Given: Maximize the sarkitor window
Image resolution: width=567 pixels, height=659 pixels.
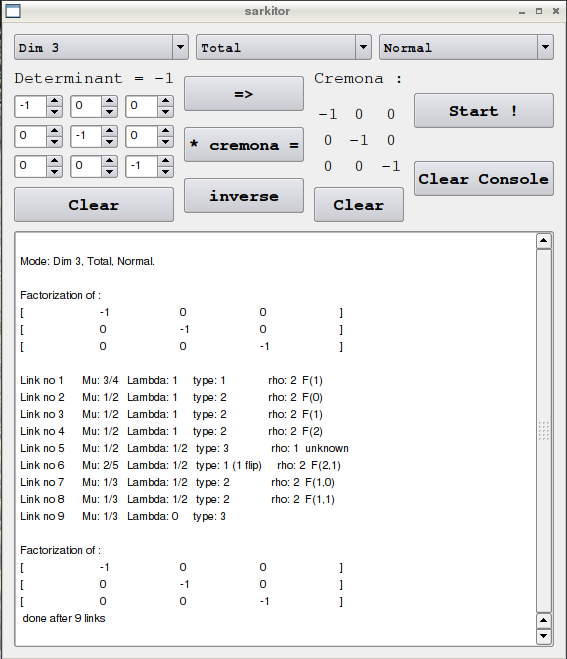Looking at the screenshot, I should pyautogui.click(x=539, y=11).
